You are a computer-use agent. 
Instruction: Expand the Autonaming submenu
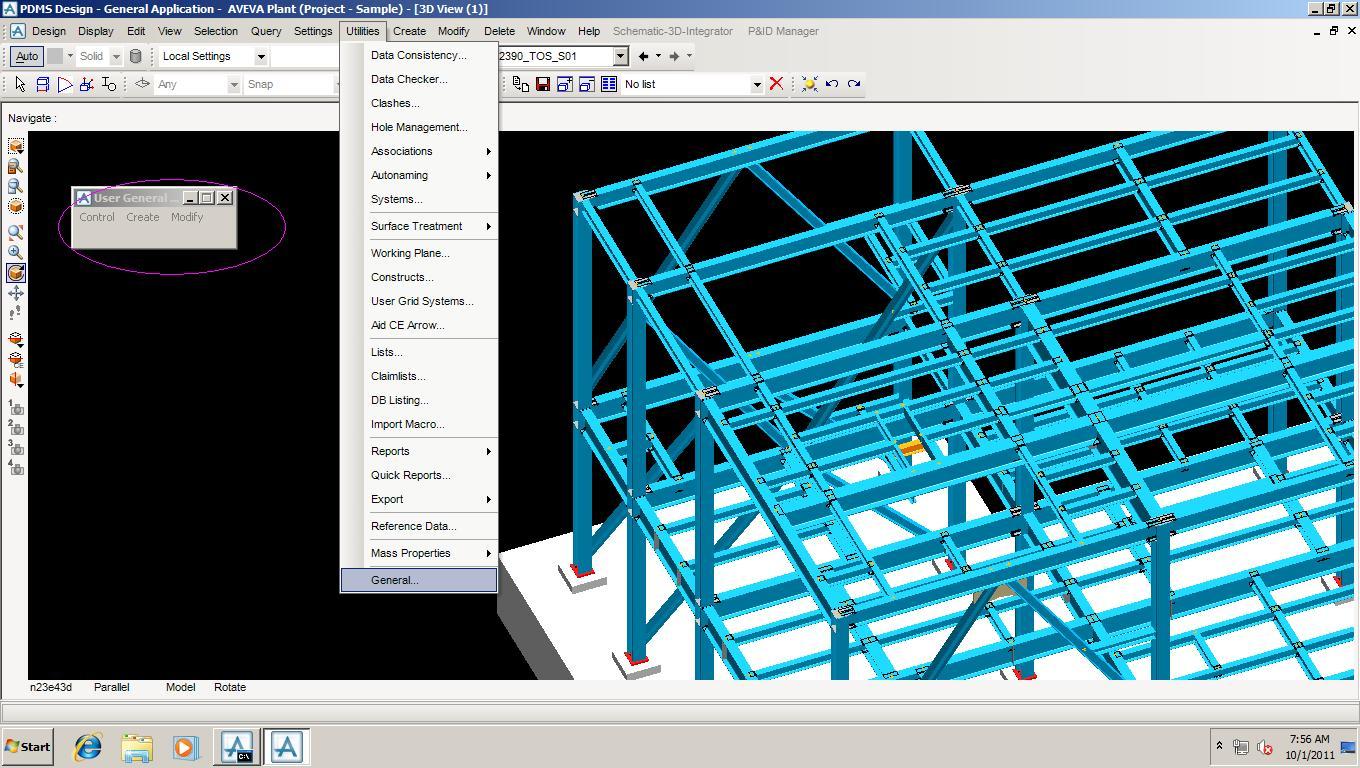point(419,175)
